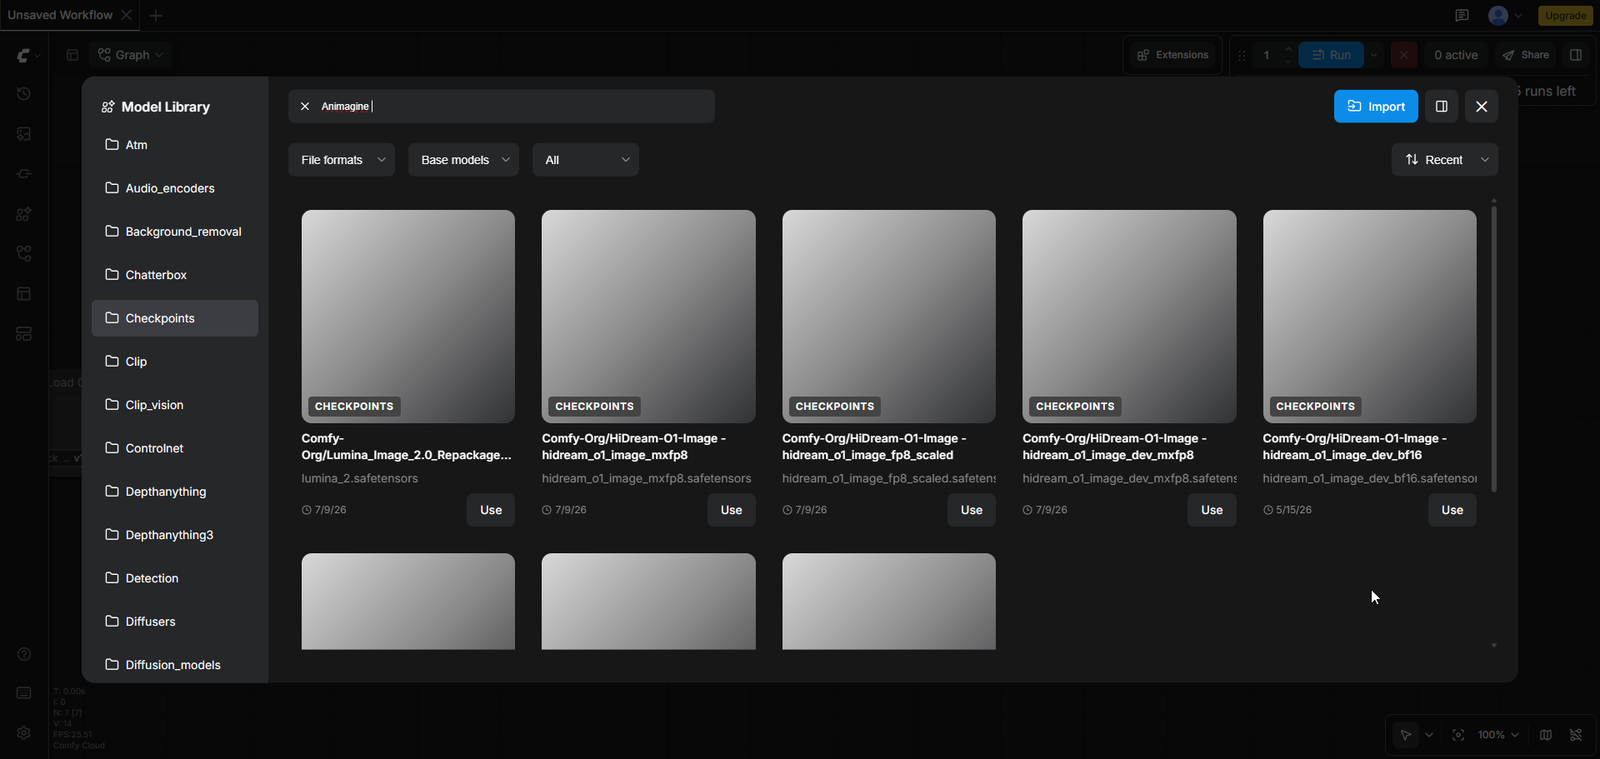This screenshot has width=1600, height=759.
Task: Click the 5/15/26 date label
Action: tap(1294, 510)
